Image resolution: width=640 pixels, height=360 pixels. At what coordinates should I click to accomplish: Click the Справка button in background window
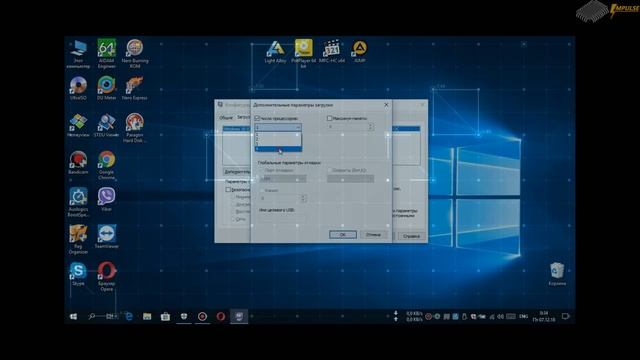click(411, 236)
